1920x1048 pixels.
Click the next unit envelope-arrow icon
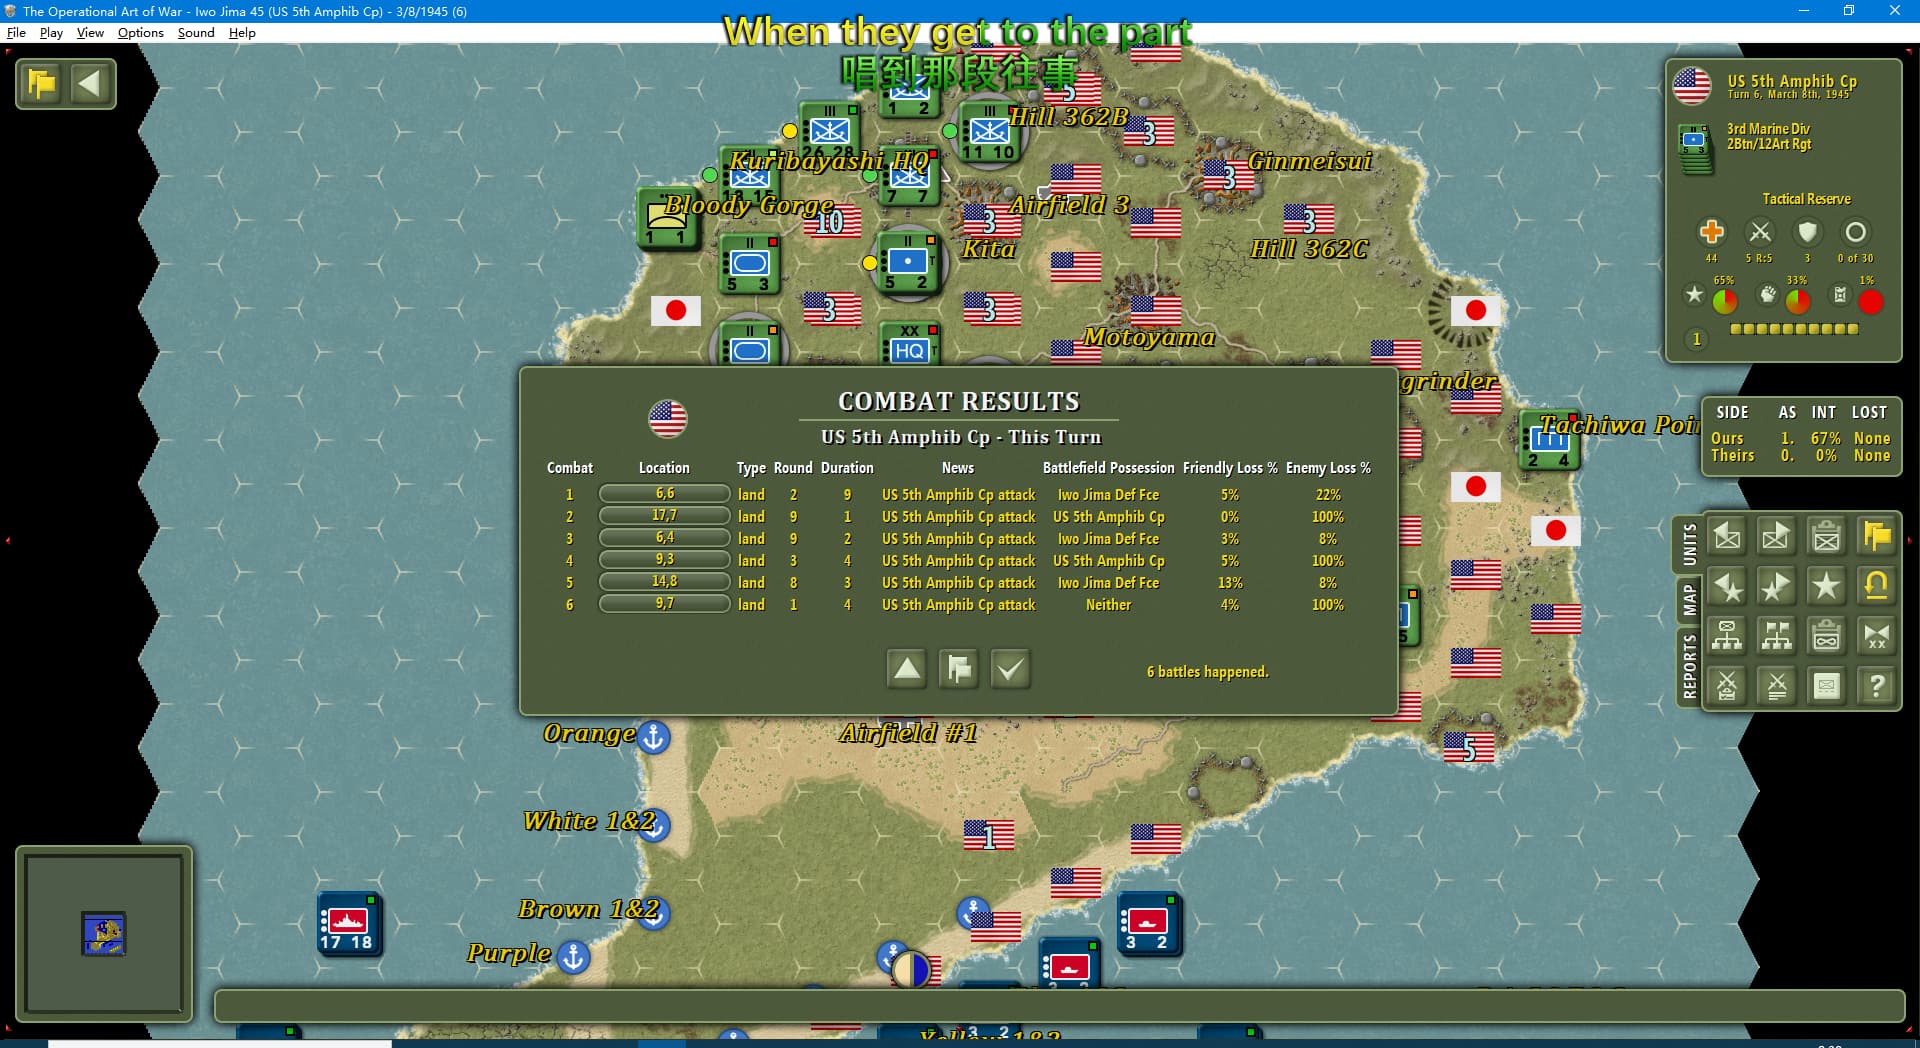(x=1776, y=537)
